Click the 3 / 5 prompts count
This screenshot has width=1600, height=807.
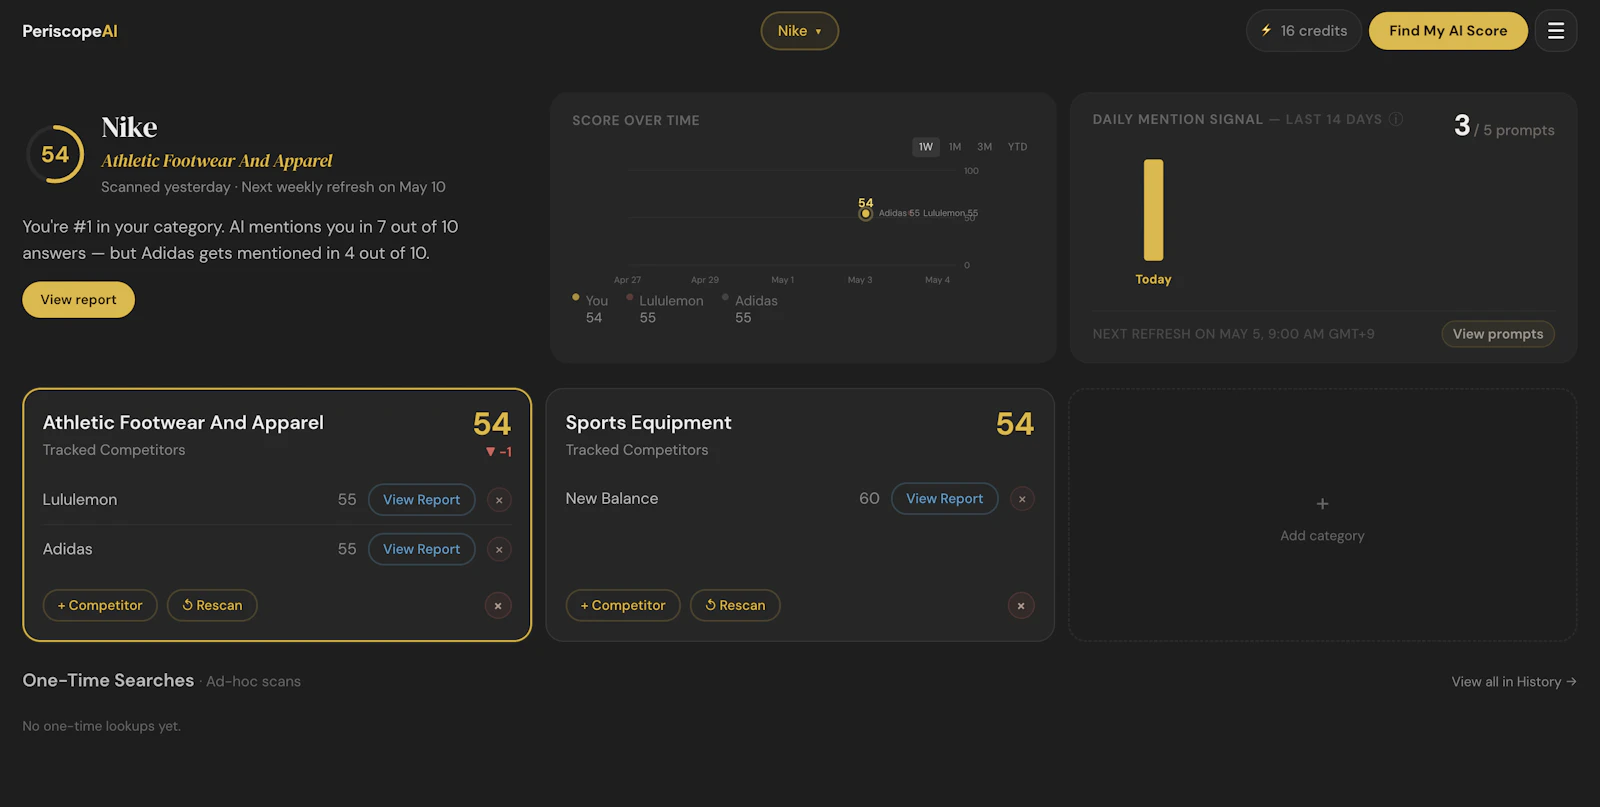click(1504, 127)
